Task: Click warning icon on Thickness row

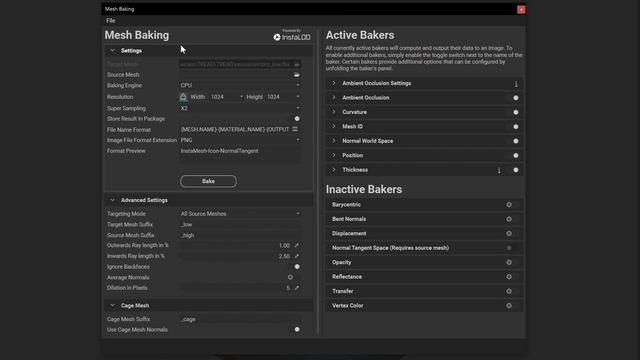Action: tap(499, 170)
